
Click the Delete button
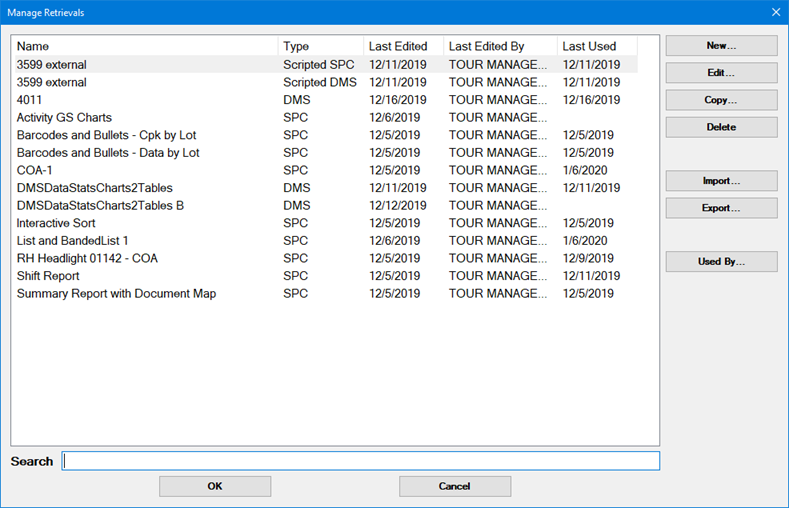point(721,127)
